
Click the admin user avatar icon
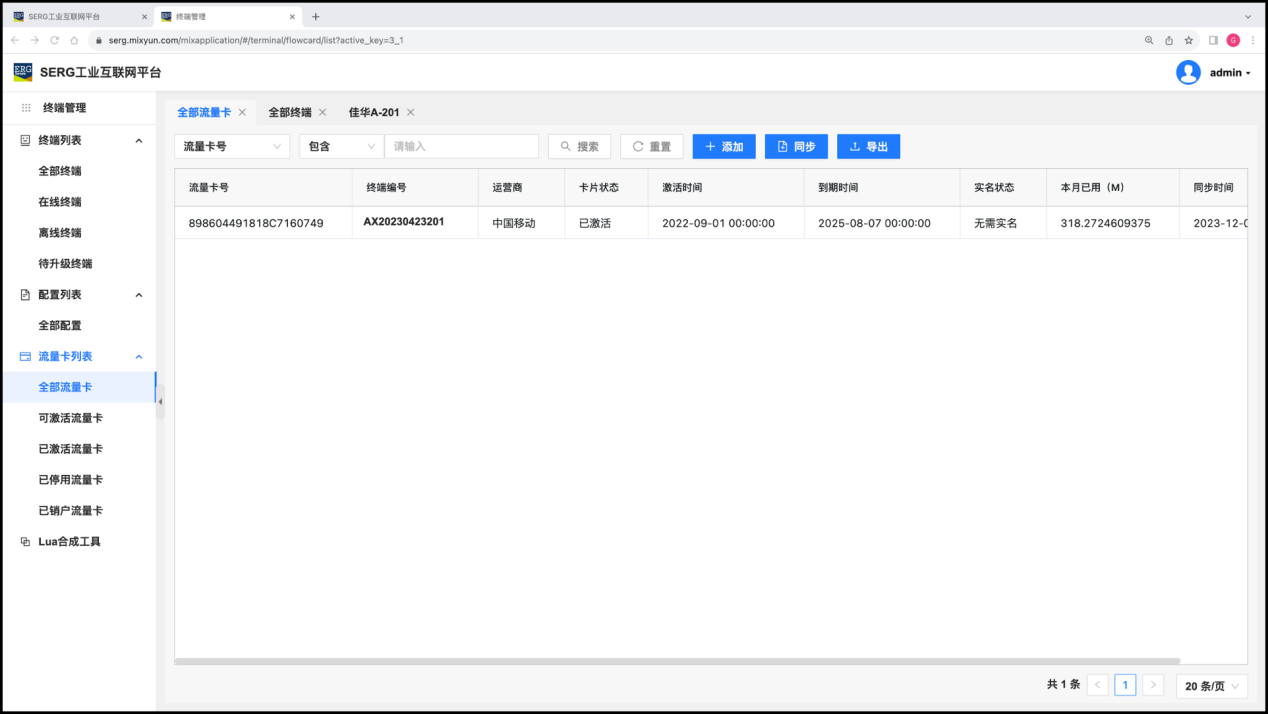pos(1188,72)
